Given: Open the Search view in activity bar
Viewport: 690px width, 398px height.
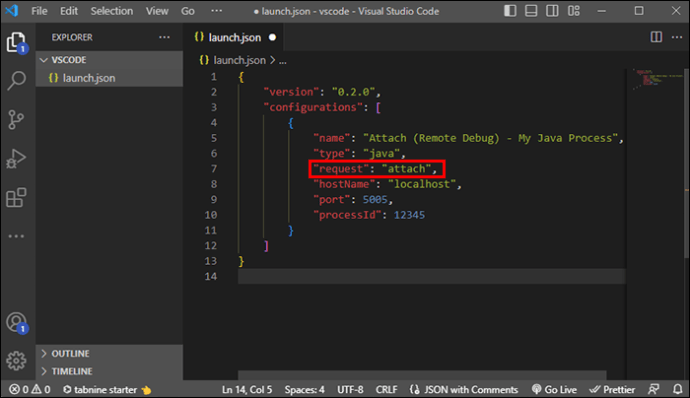Looking at the screenshot, I should coord(17,81).
